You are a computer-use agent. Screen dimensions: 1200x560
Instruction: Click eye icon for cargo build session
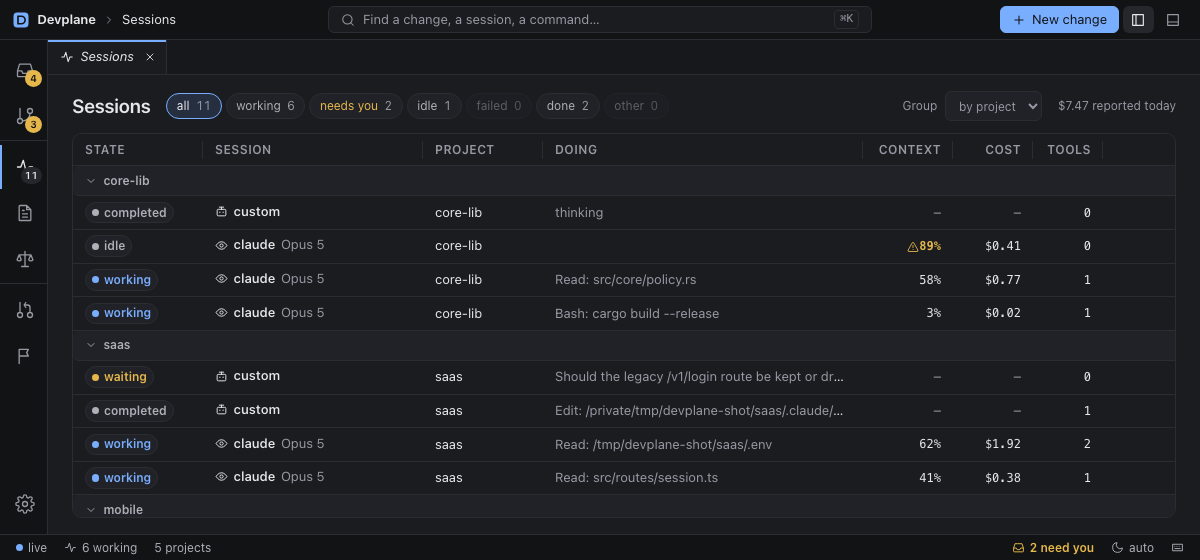[222, 313]
